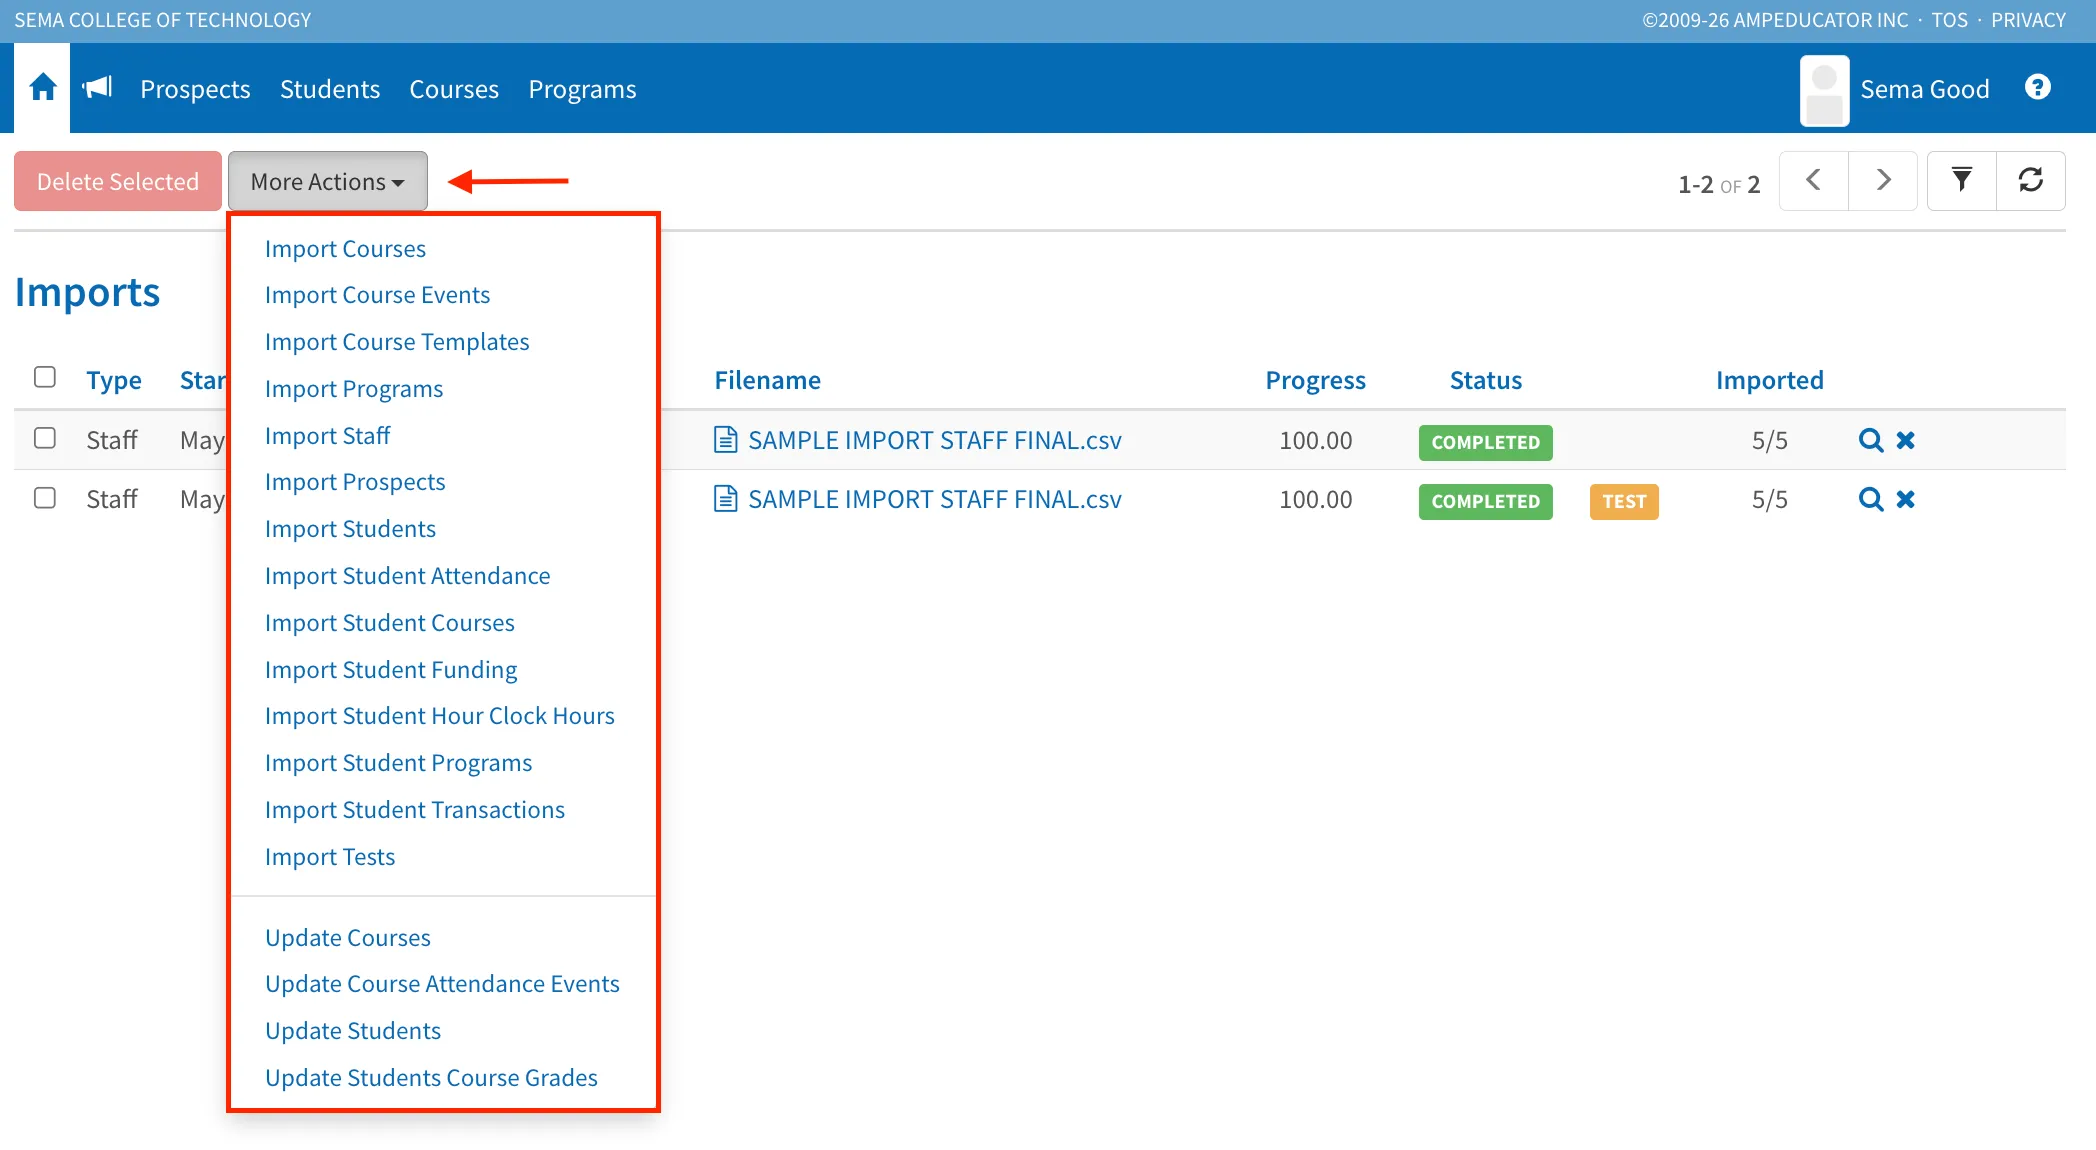Viewport: 2096px width, 1150px height.
Task: Sort by Progress column header
Action: click(1315, 380)
